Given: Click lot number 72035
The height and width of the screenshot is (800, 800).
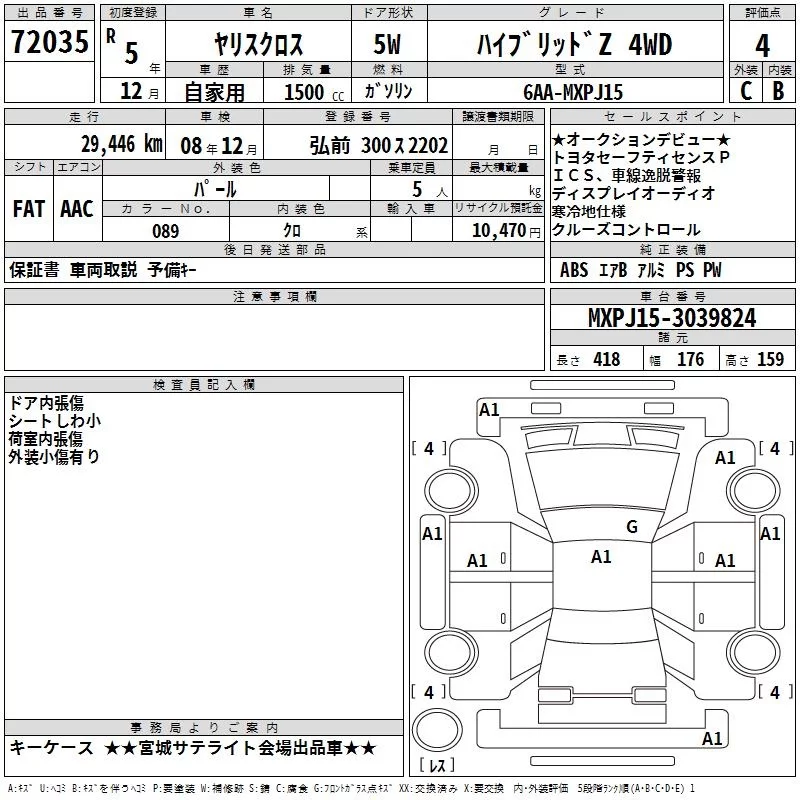Looking at the screenshot, I should 49,42.
